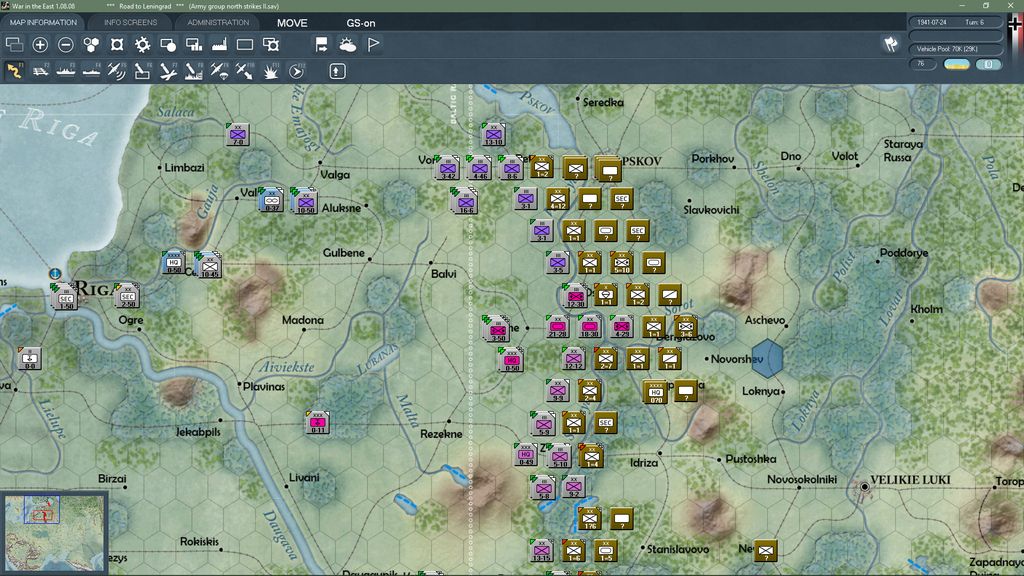Select the 3-42 unit counter
This screenshot has height=576, width=1024.
coord(447,168)
